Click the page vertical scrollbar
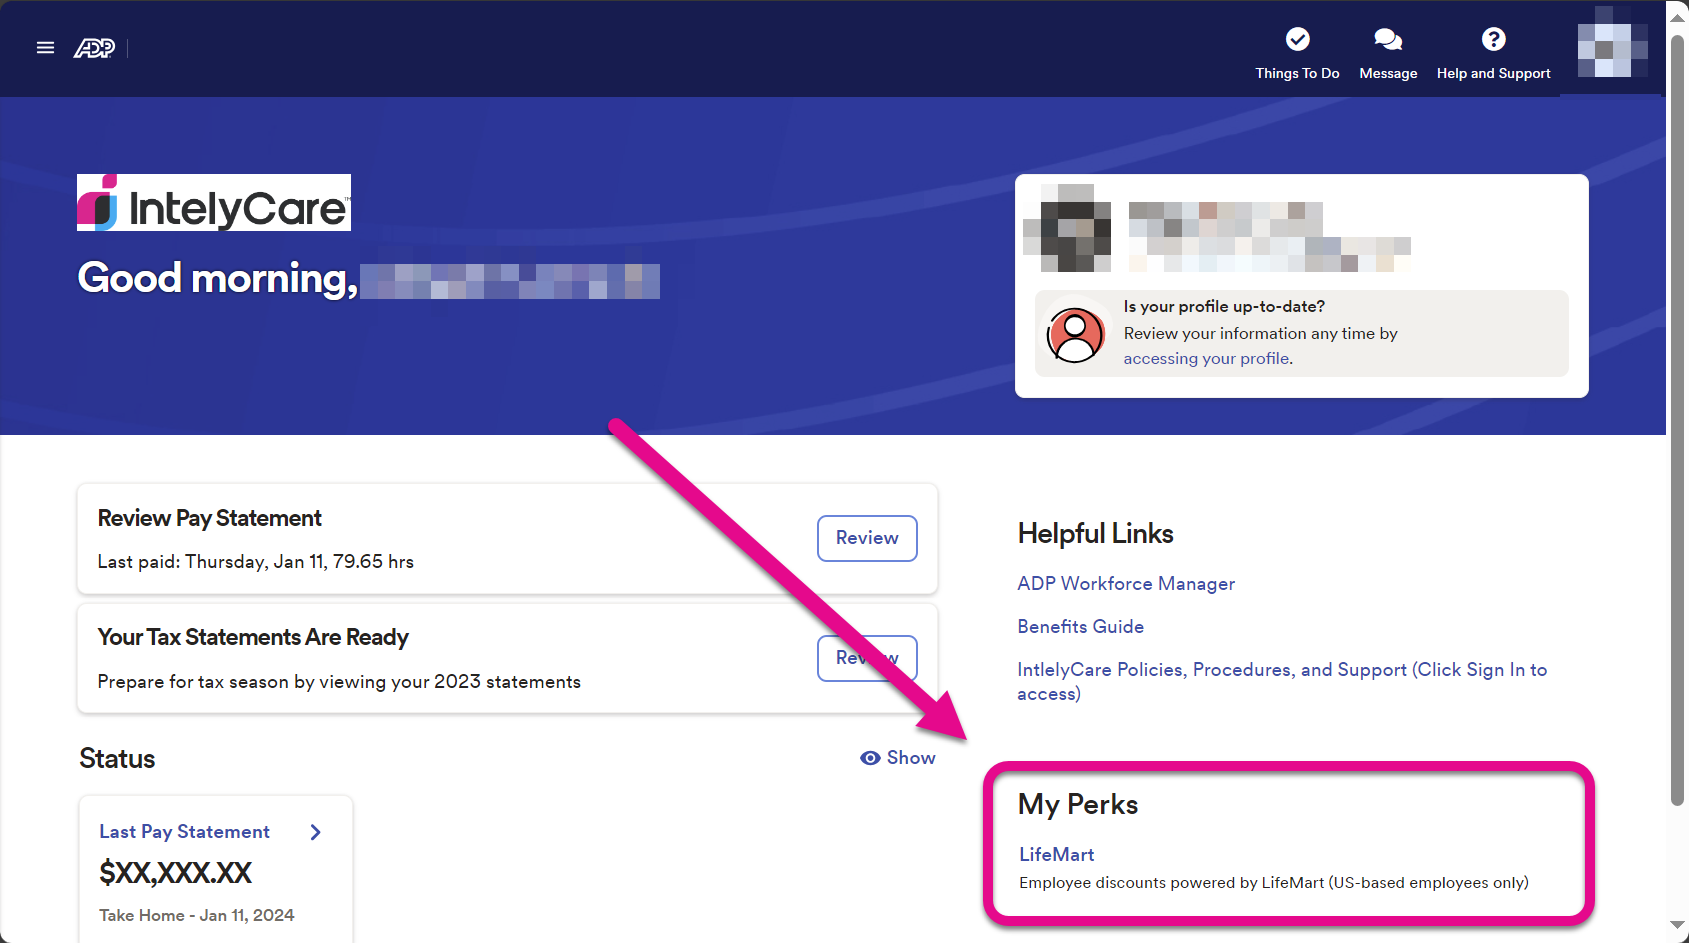This screenshot has height=943, width=1689. (1678, 420)
